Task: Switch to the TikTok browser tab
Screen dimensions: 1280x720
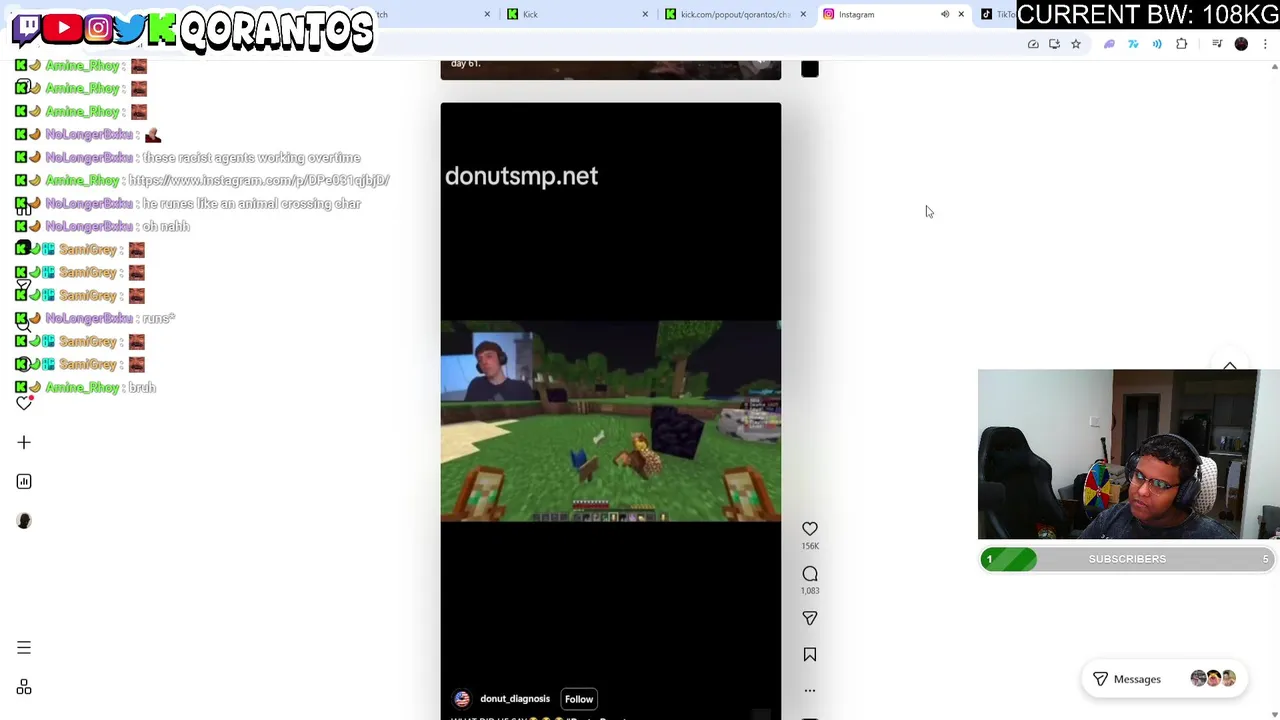Action: (1000, 14)
